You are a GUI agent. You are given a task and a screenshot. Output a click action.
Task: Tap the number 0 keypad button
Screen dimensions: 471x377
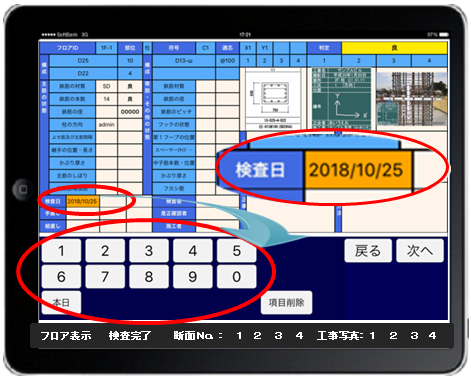(237, 277)
